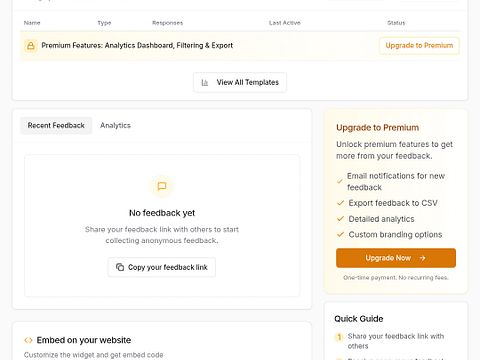Click the lock icon beside Premium Features
This screenshot has width=480, height=360.
pos(31,46)
